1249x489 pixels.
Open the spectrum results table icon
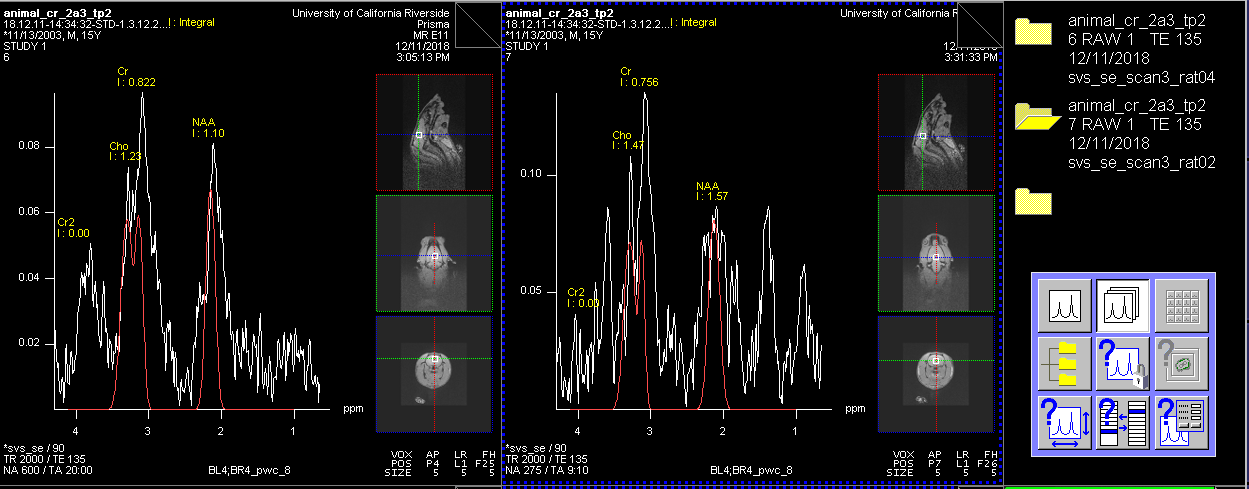tap(1181, 422)
